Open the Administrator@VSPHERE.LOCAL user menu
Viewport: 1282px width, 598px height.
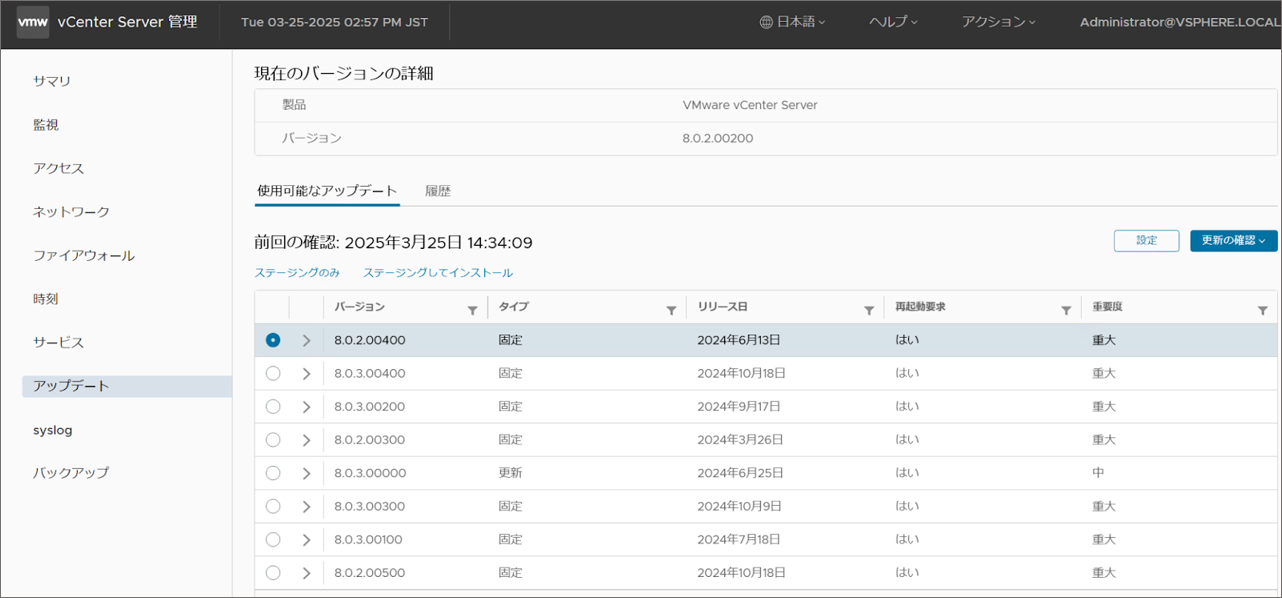click(x=1180, y=22)
